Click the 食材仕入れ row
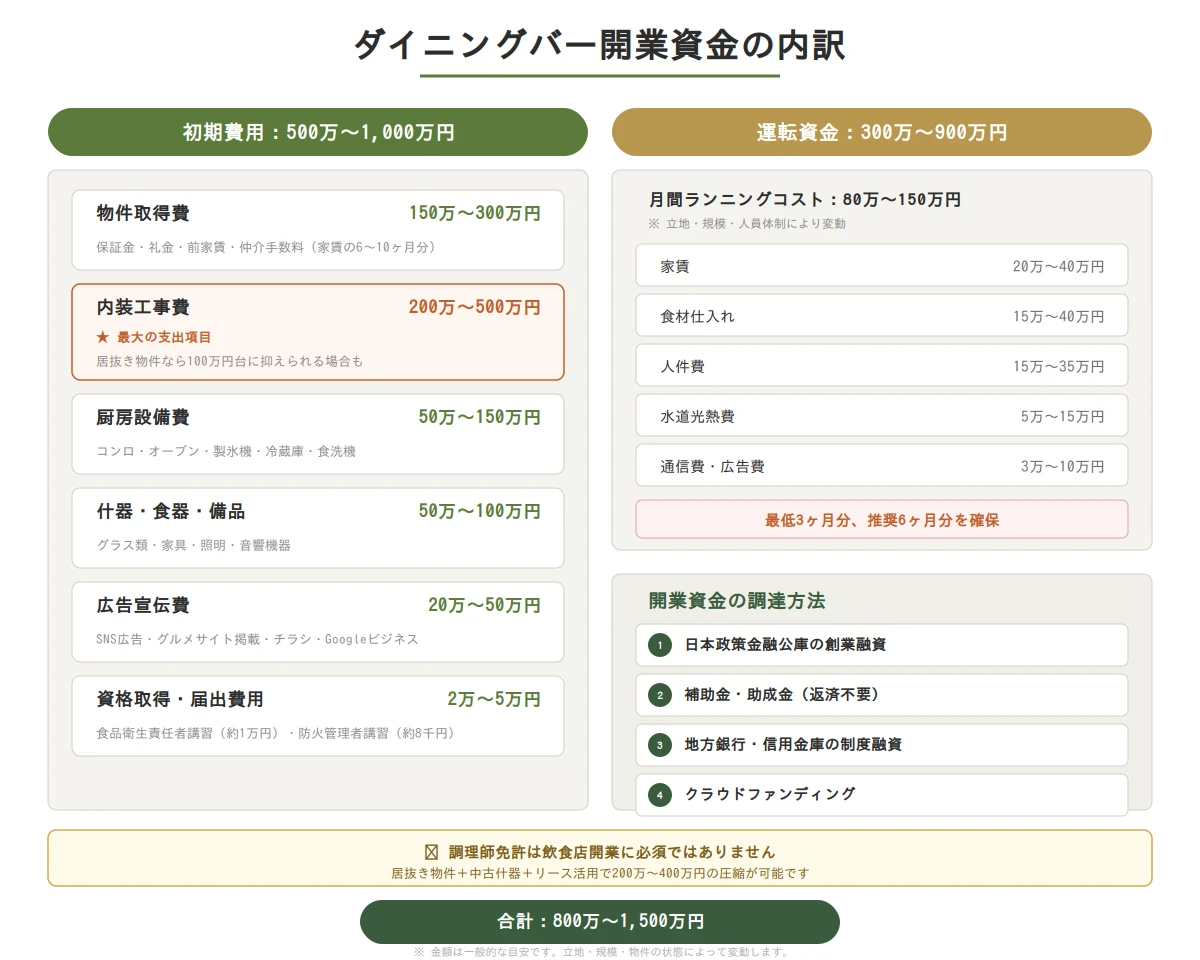Screen dimensions: 1200x960 pyautogui.click(x=881, y=315)
